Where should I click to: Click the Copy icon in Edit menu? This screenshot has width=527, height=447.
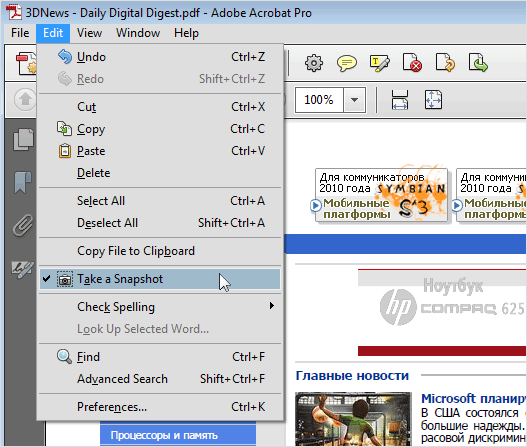[x=64, y=129]
